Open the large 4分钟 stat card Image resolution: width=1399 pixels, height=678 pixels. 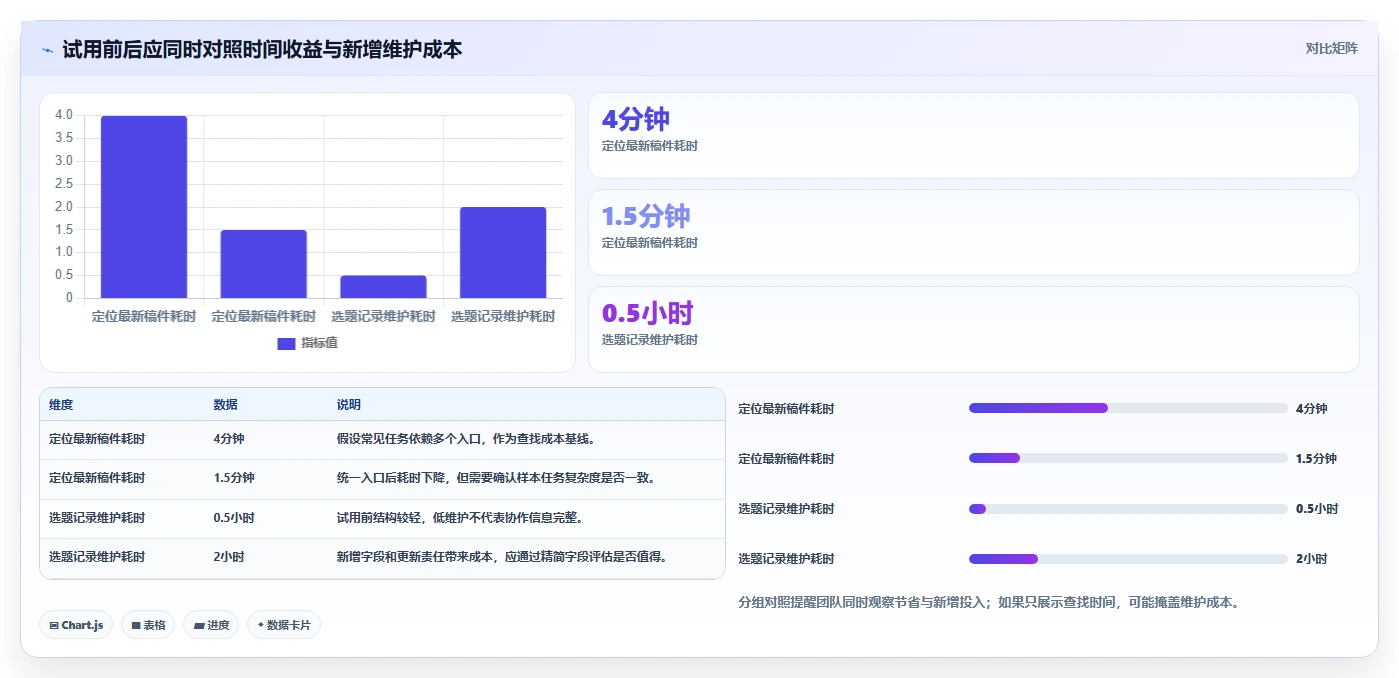click(974, 136)
